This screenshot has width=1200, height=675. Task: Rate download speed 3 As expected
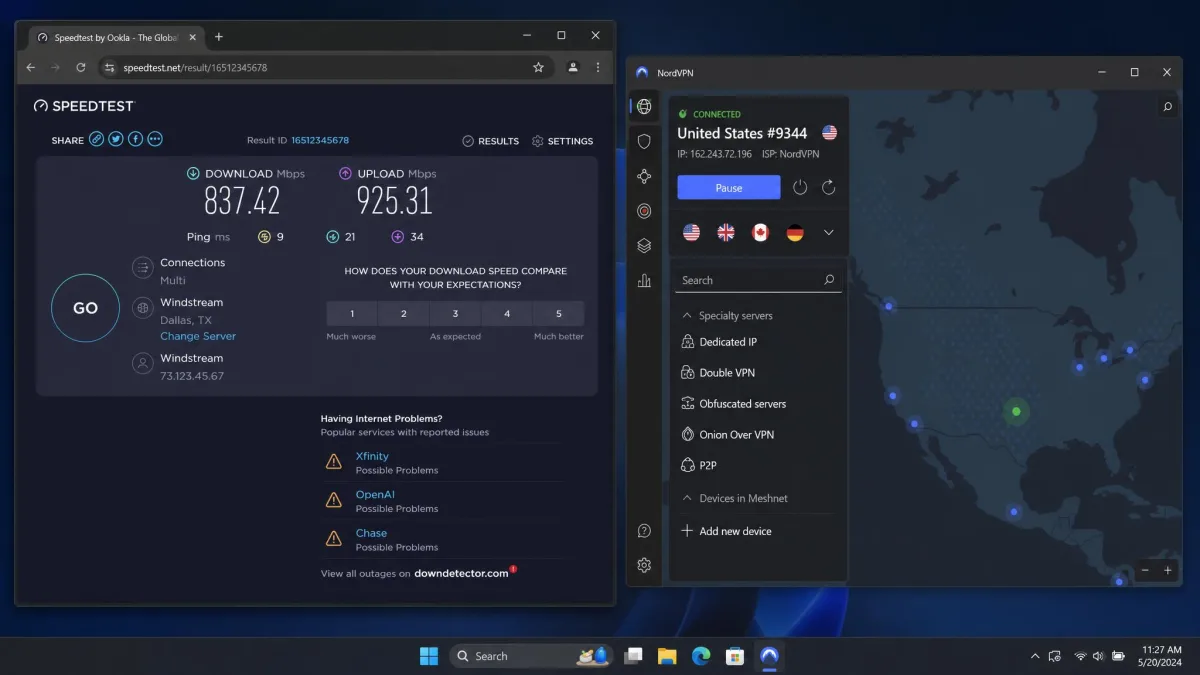pos(455,313)
